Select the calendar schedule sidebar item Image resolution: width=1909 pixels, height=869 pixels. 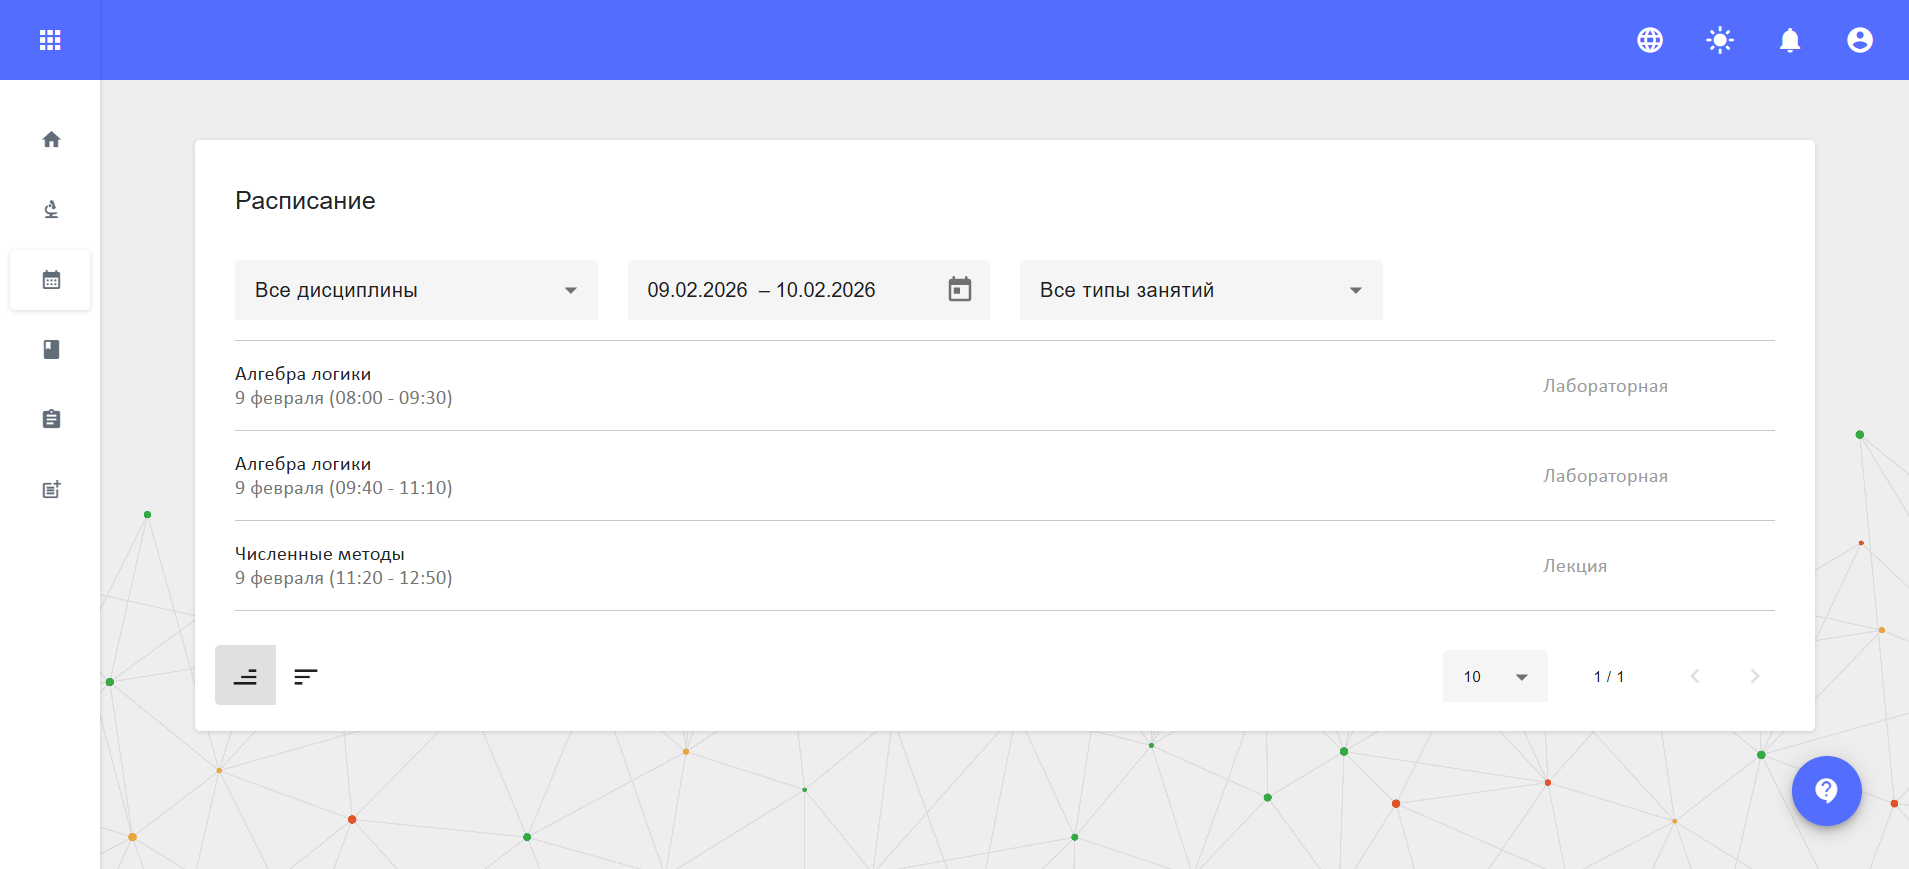click(x=51, y=280)
